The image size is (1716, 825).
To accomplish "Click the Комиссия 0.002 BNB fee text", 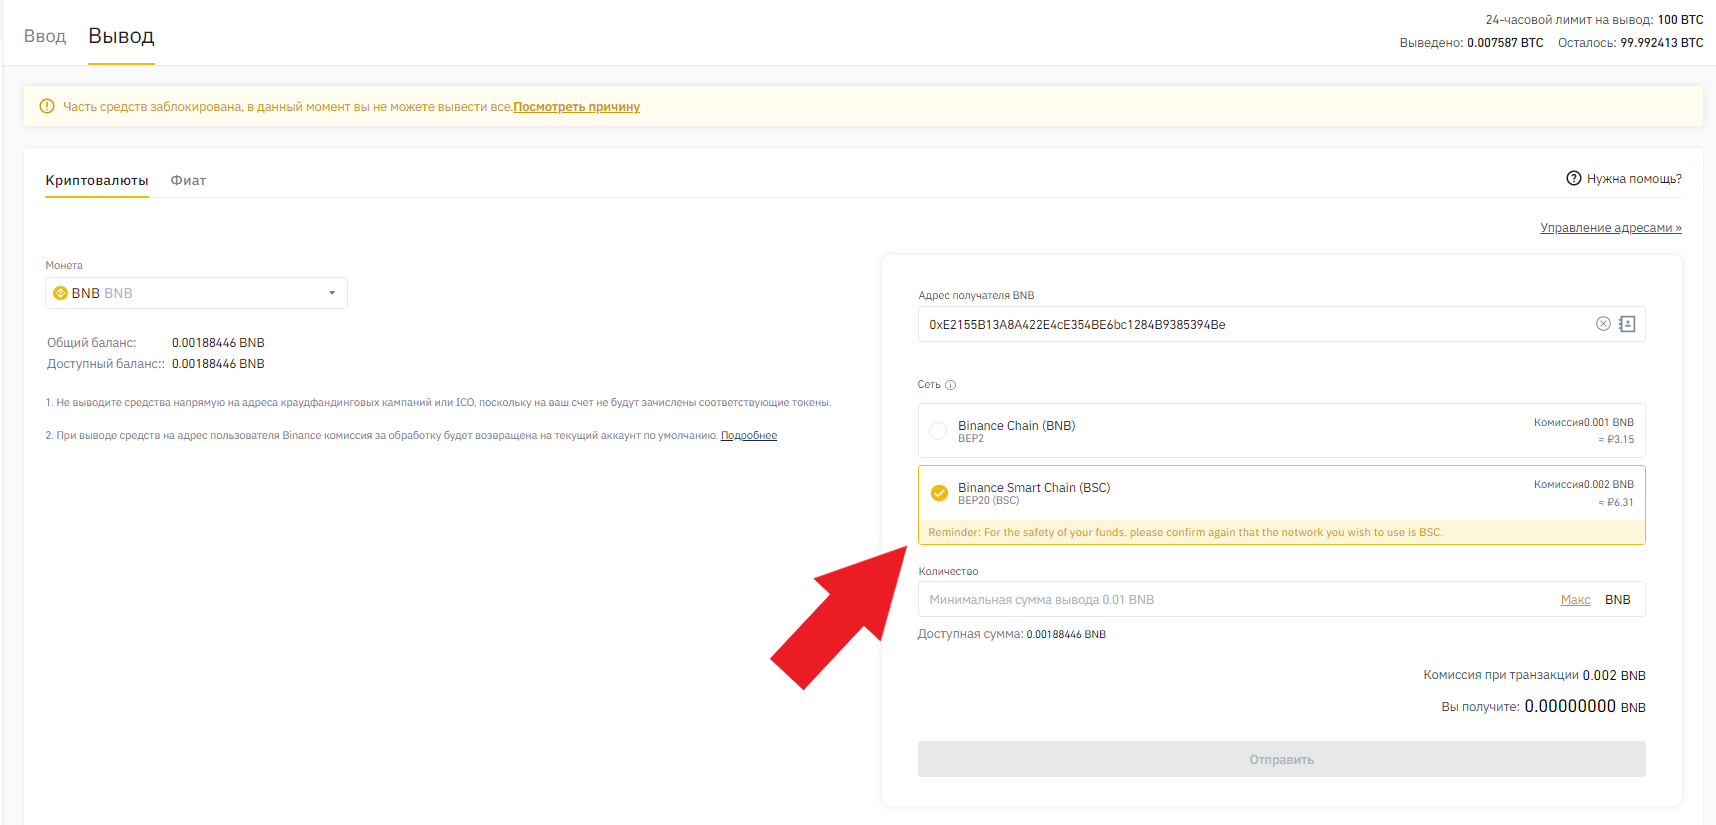I will click(x=1584, y=485).
